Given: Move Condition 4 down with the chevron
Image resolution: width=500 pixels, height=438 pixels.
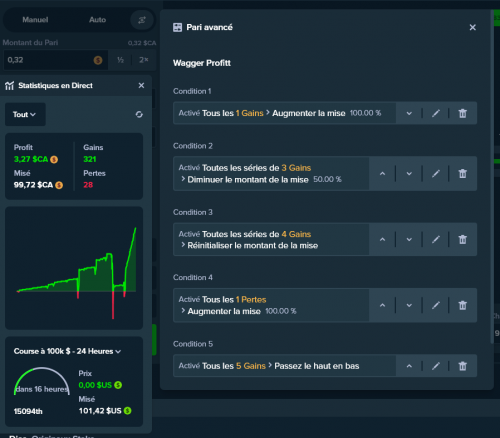Looking at the screenshot, I should click(x=409, y=305).
